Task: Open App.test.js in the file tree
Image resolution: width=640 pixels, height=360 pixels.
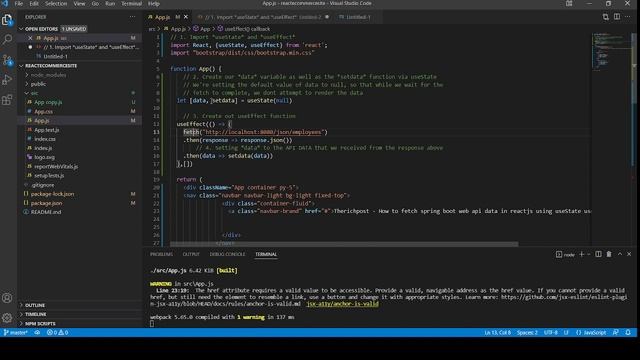Action: 47,130
